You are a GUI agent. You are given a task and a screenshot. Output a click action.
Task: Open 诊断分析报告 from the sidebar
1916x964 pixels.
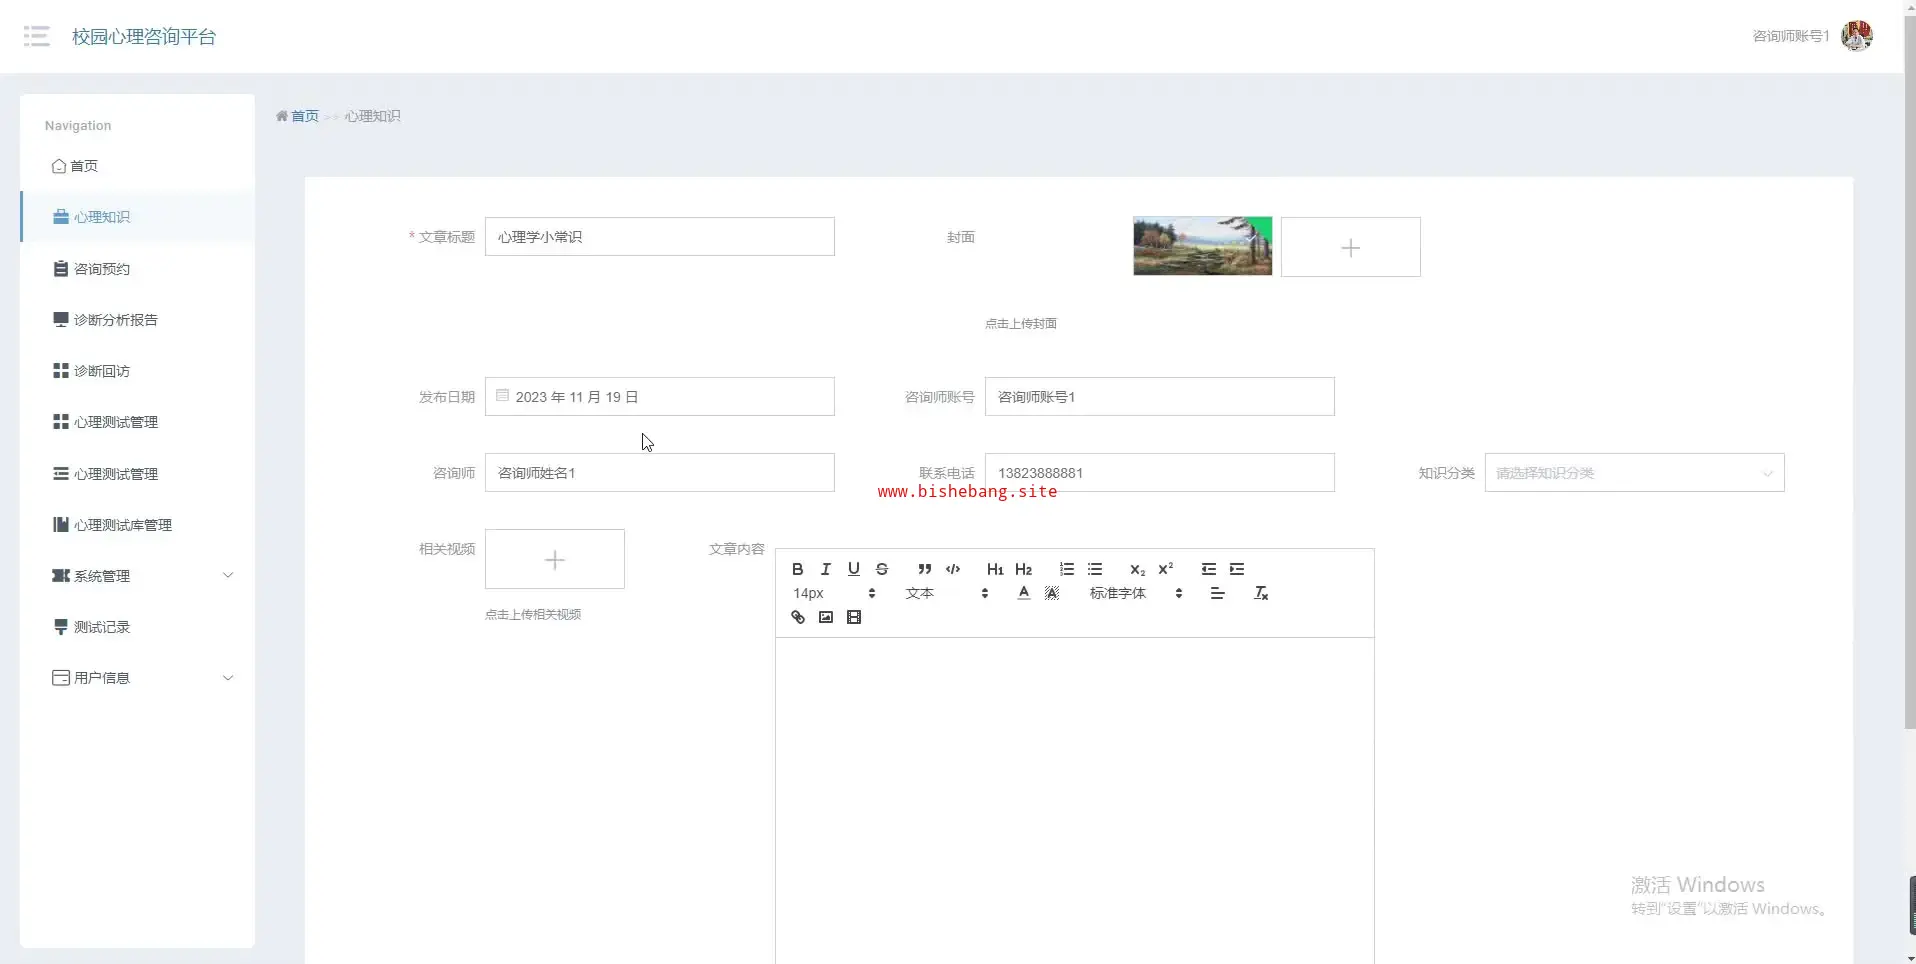point(138,320)
